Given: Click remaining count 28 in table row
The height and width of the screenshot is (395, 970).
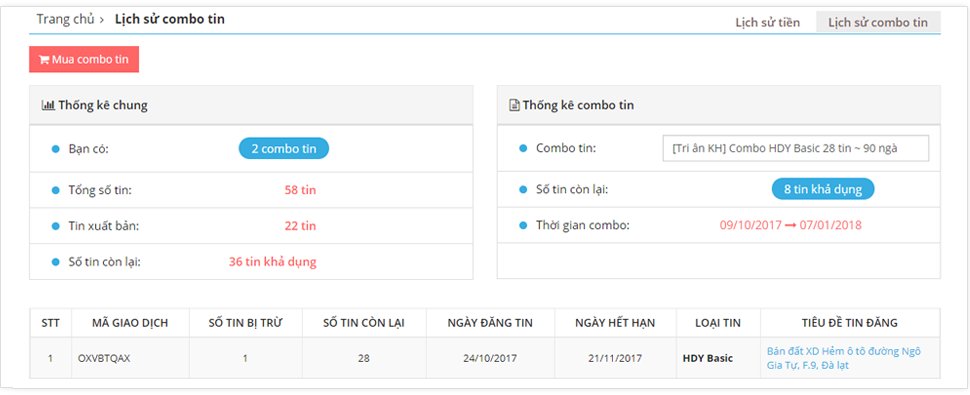Looking at the screenshot, I should (364, 358).
